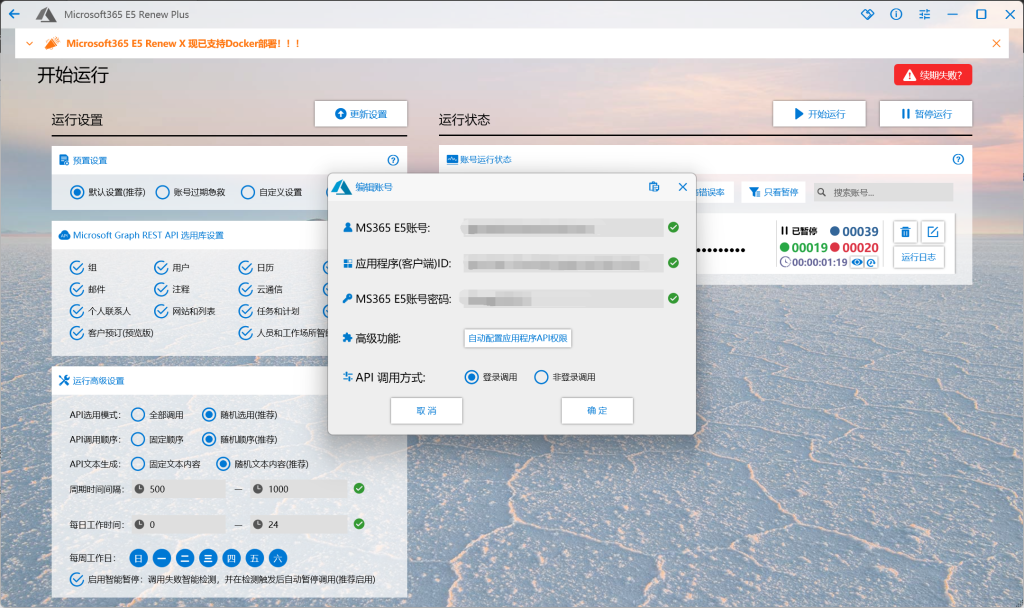Open the settings sliders icon in title bar
This screenshot has height=608, width=1024.
point(925,14)
